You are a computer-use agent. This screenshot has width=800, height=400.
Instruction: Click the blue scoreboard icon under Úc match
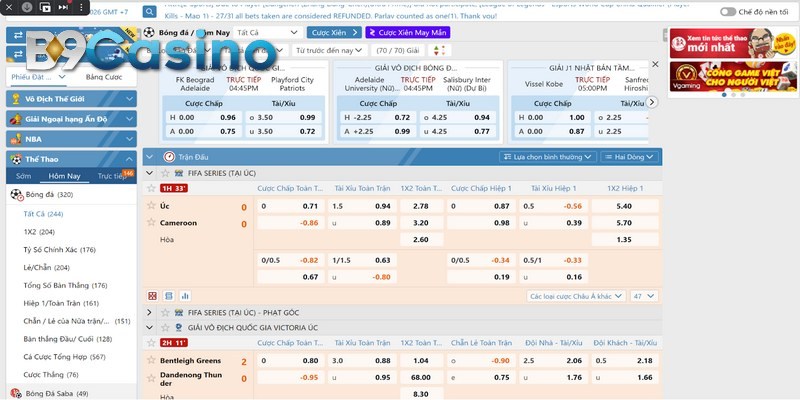(169, 296)
